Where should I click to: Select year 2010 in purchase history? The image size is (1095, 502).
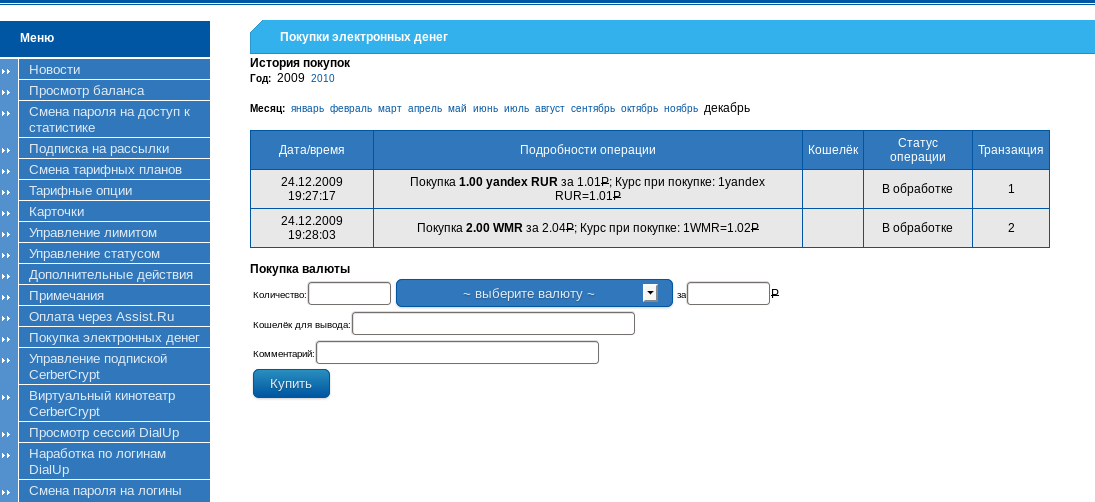[323, 78]
